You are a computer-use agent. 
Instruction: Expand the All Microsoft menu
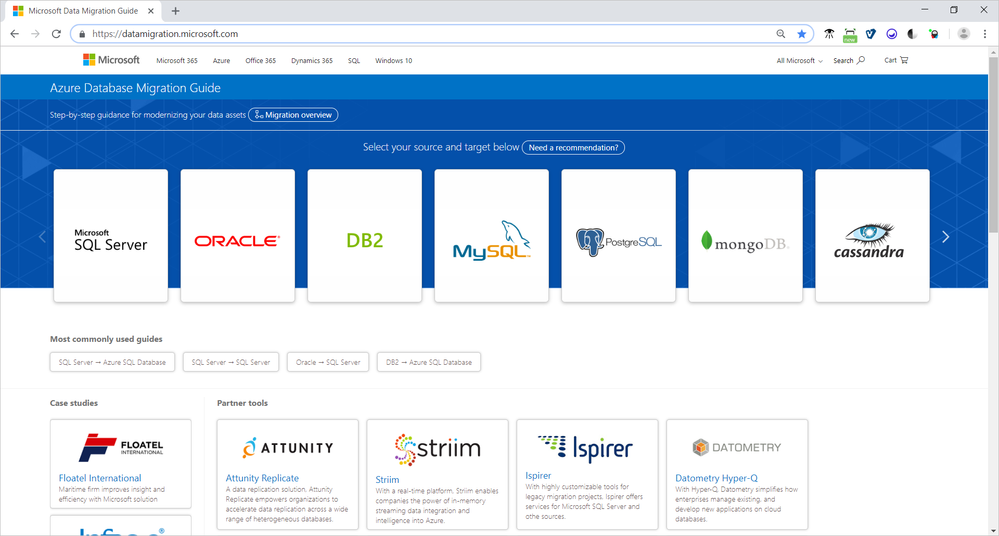pos(799,61)
